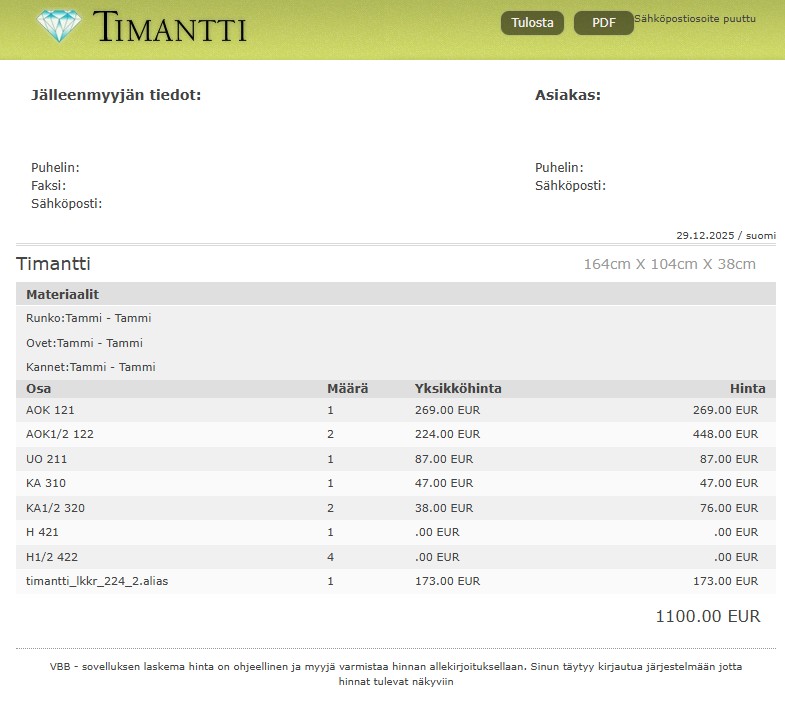The height and width of the screenshot is (718, 785).
Task: Click the Osa column header
Action: click(x=38, y=389)
